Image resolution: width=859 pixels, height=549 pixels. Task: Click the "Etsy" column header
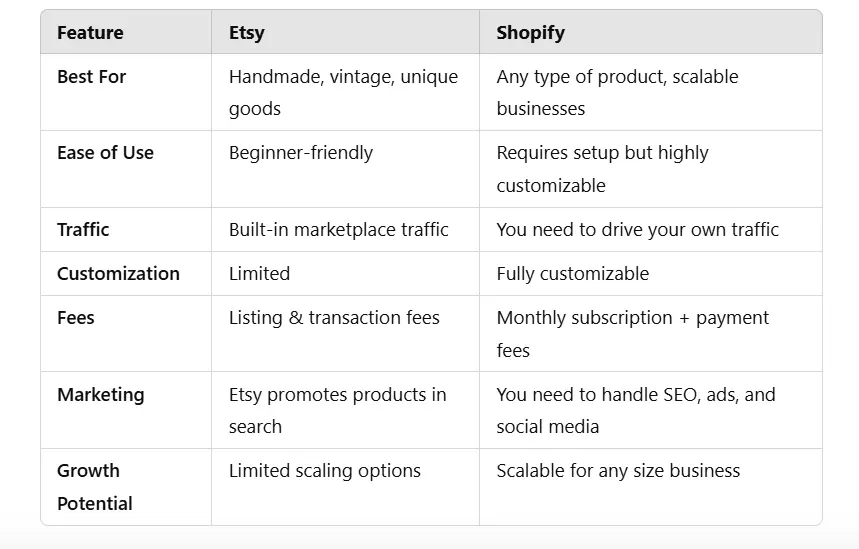pyautogui.click(x=246, y=33)
